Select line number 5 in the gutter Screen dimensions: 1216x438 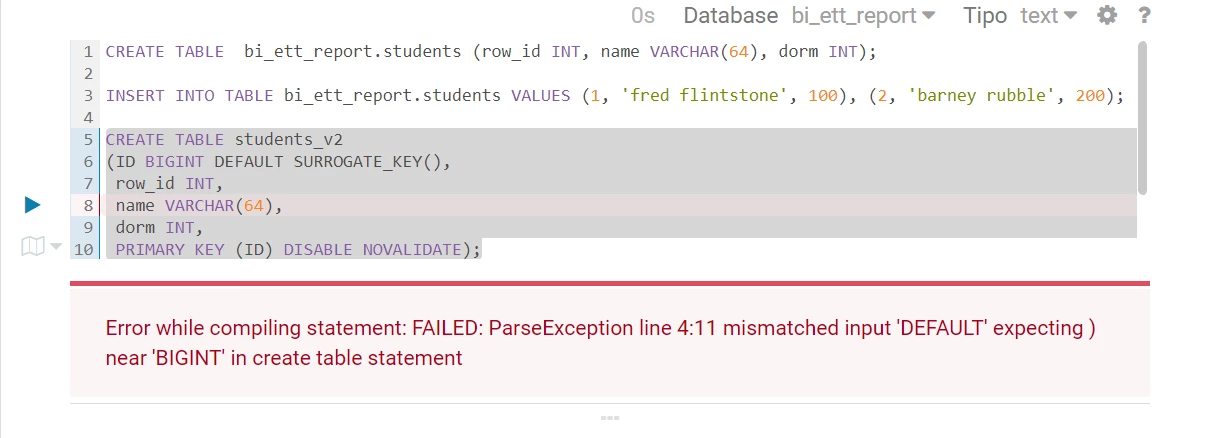point(88,140)
